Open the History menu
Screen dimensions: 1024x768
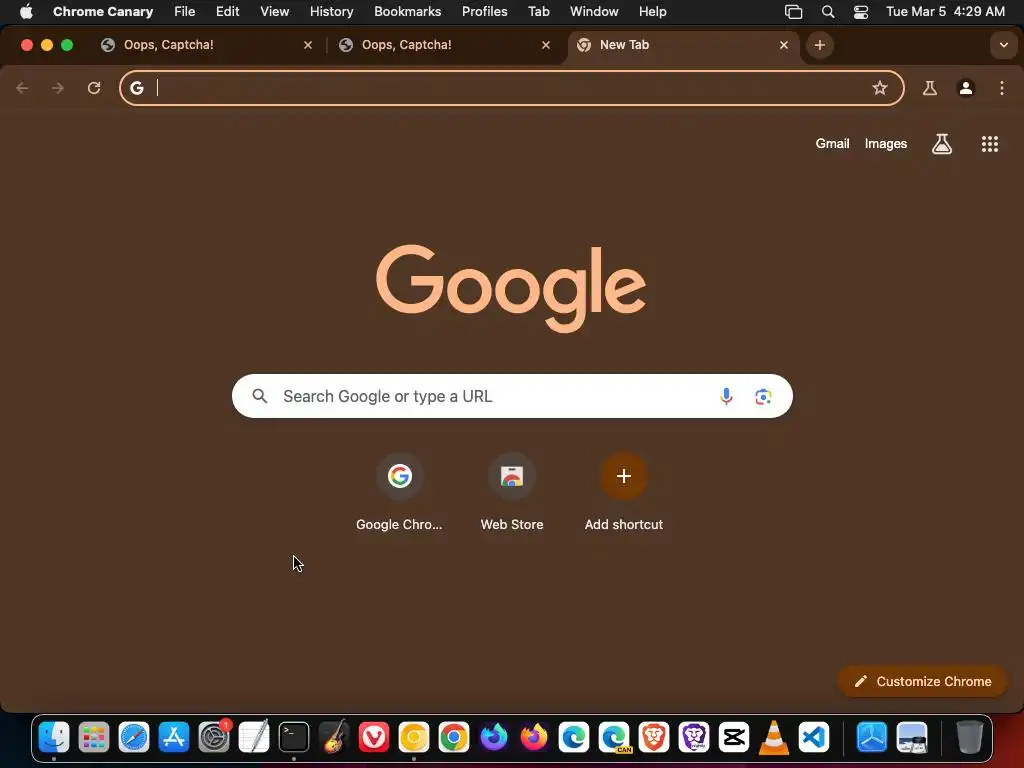(331, 11)
